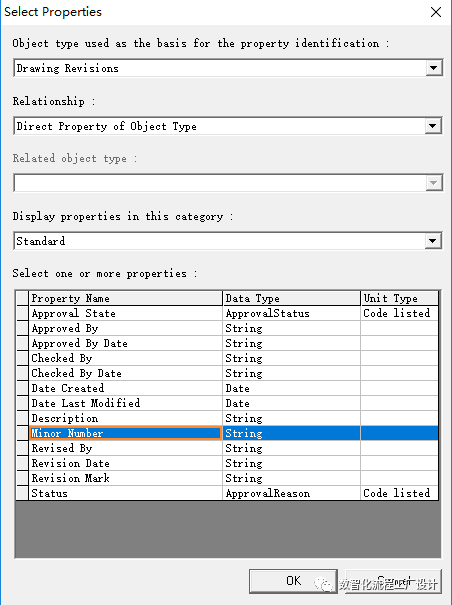Open the Display properties category Standard dropdown arrow

tap(433, 241)
